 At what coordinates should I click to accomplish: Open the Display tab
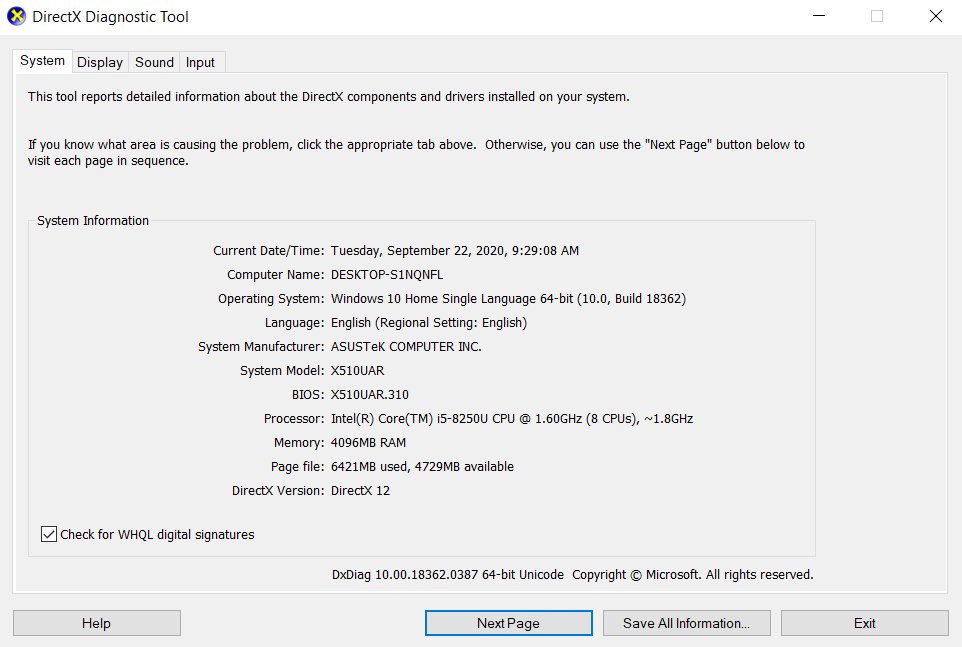pos(100,62)
